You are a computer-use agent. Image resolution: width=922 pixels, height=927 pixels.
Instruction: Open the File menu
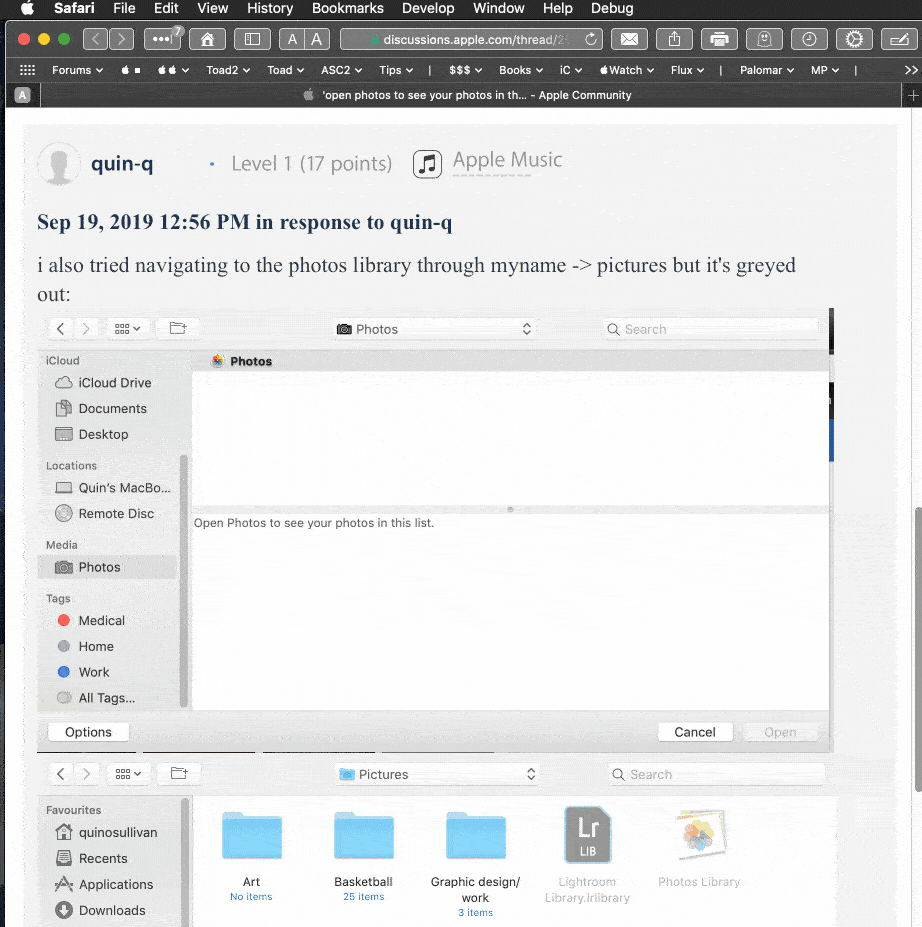click(124, 8)
